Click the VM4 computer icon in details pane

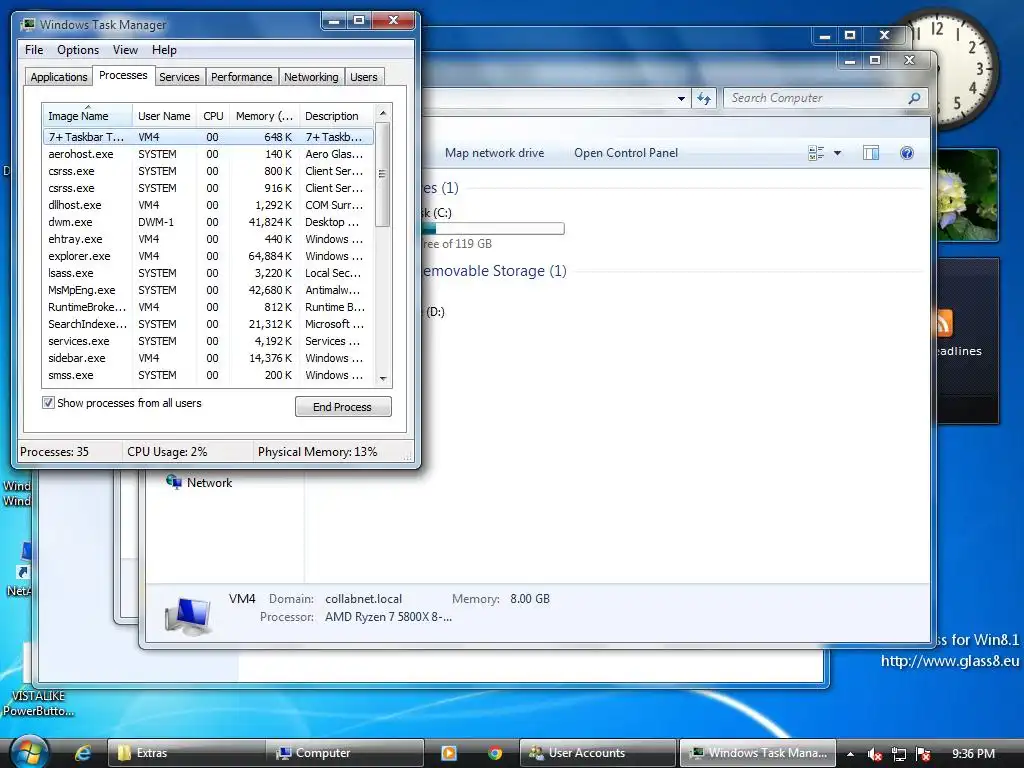coord(188,616)
